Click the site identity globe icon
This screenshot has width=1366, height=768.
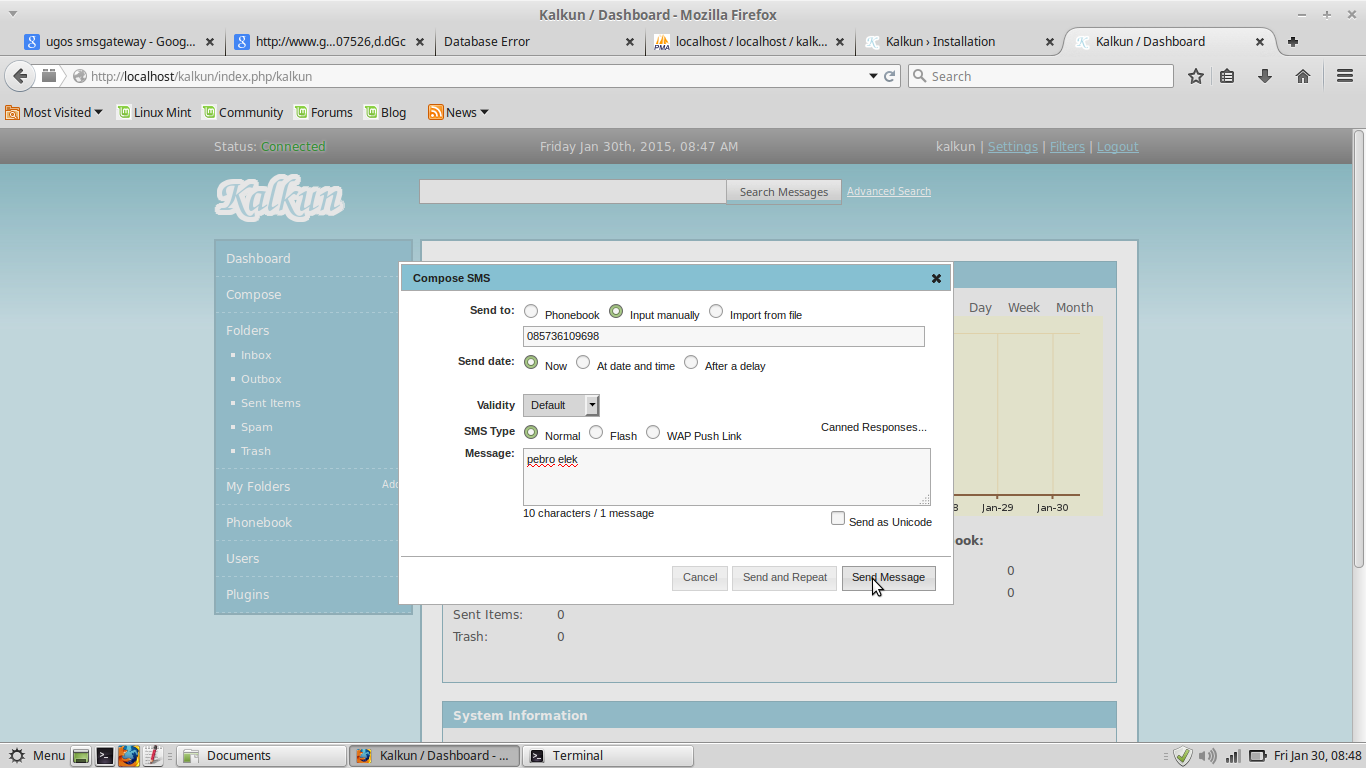80,76
